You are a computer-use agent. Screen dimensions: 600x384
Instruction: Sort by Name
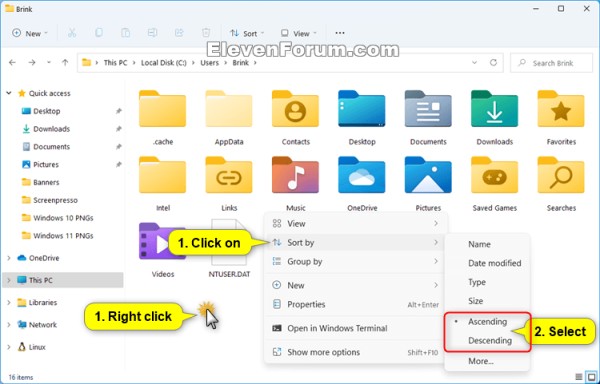[487, 244]
